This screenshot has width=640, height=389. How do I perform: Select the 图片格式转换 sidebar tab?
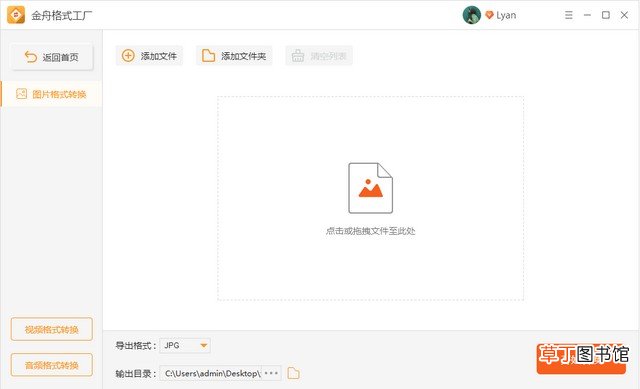(x=51, y=94)
